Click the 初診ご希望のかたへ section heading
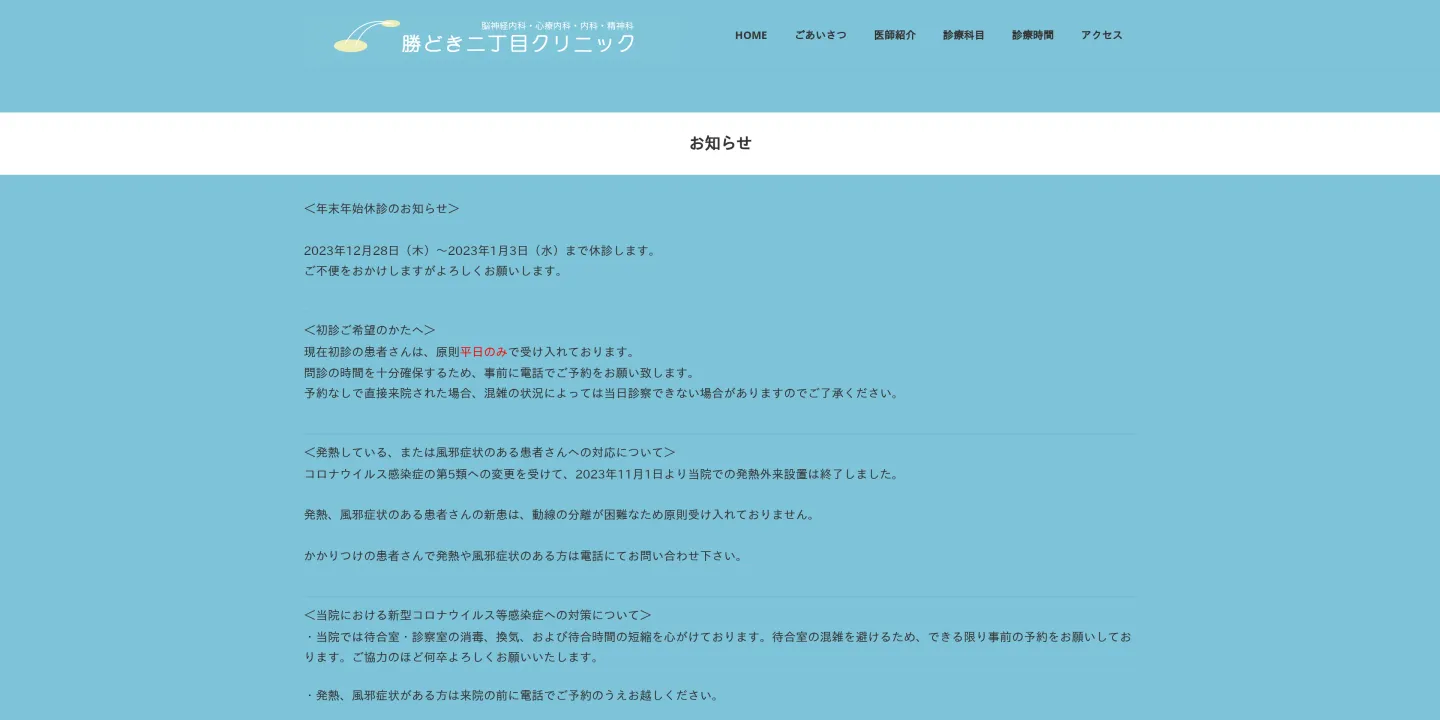 point(368,329)
